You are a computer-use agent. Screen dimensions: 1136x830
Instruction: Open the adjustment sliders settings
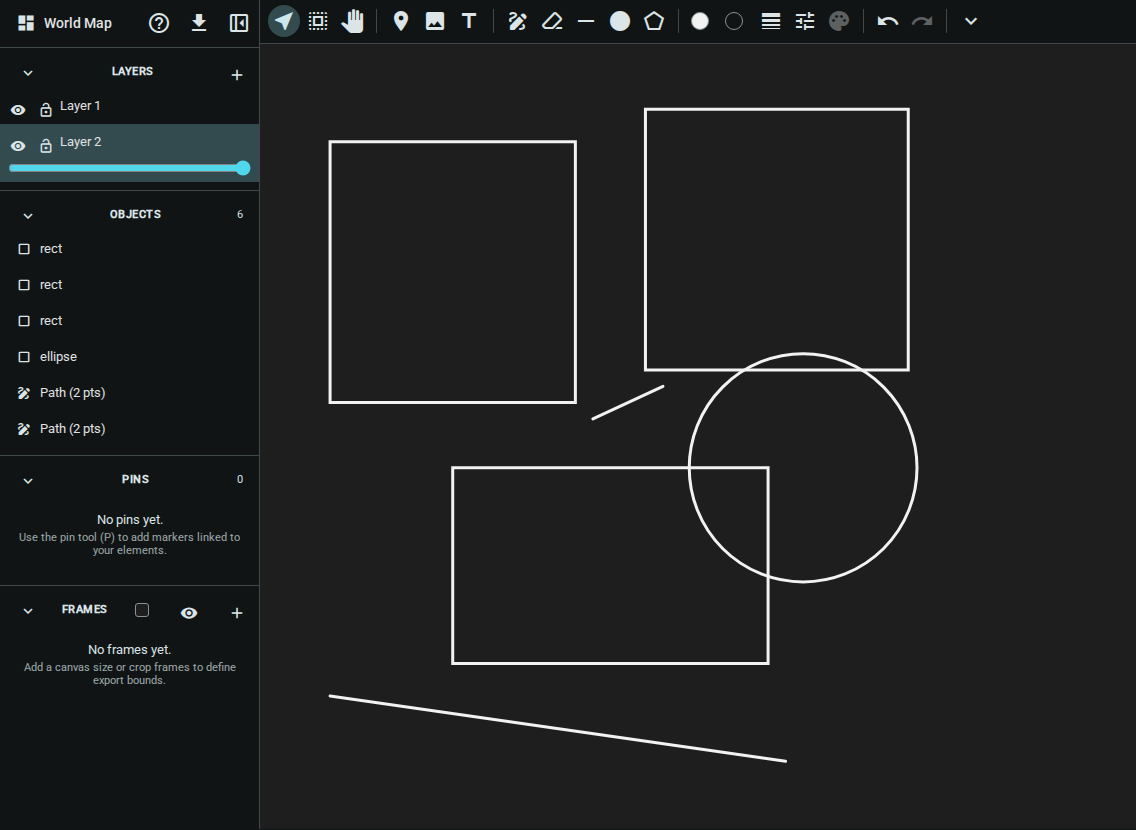coord(805,21)
